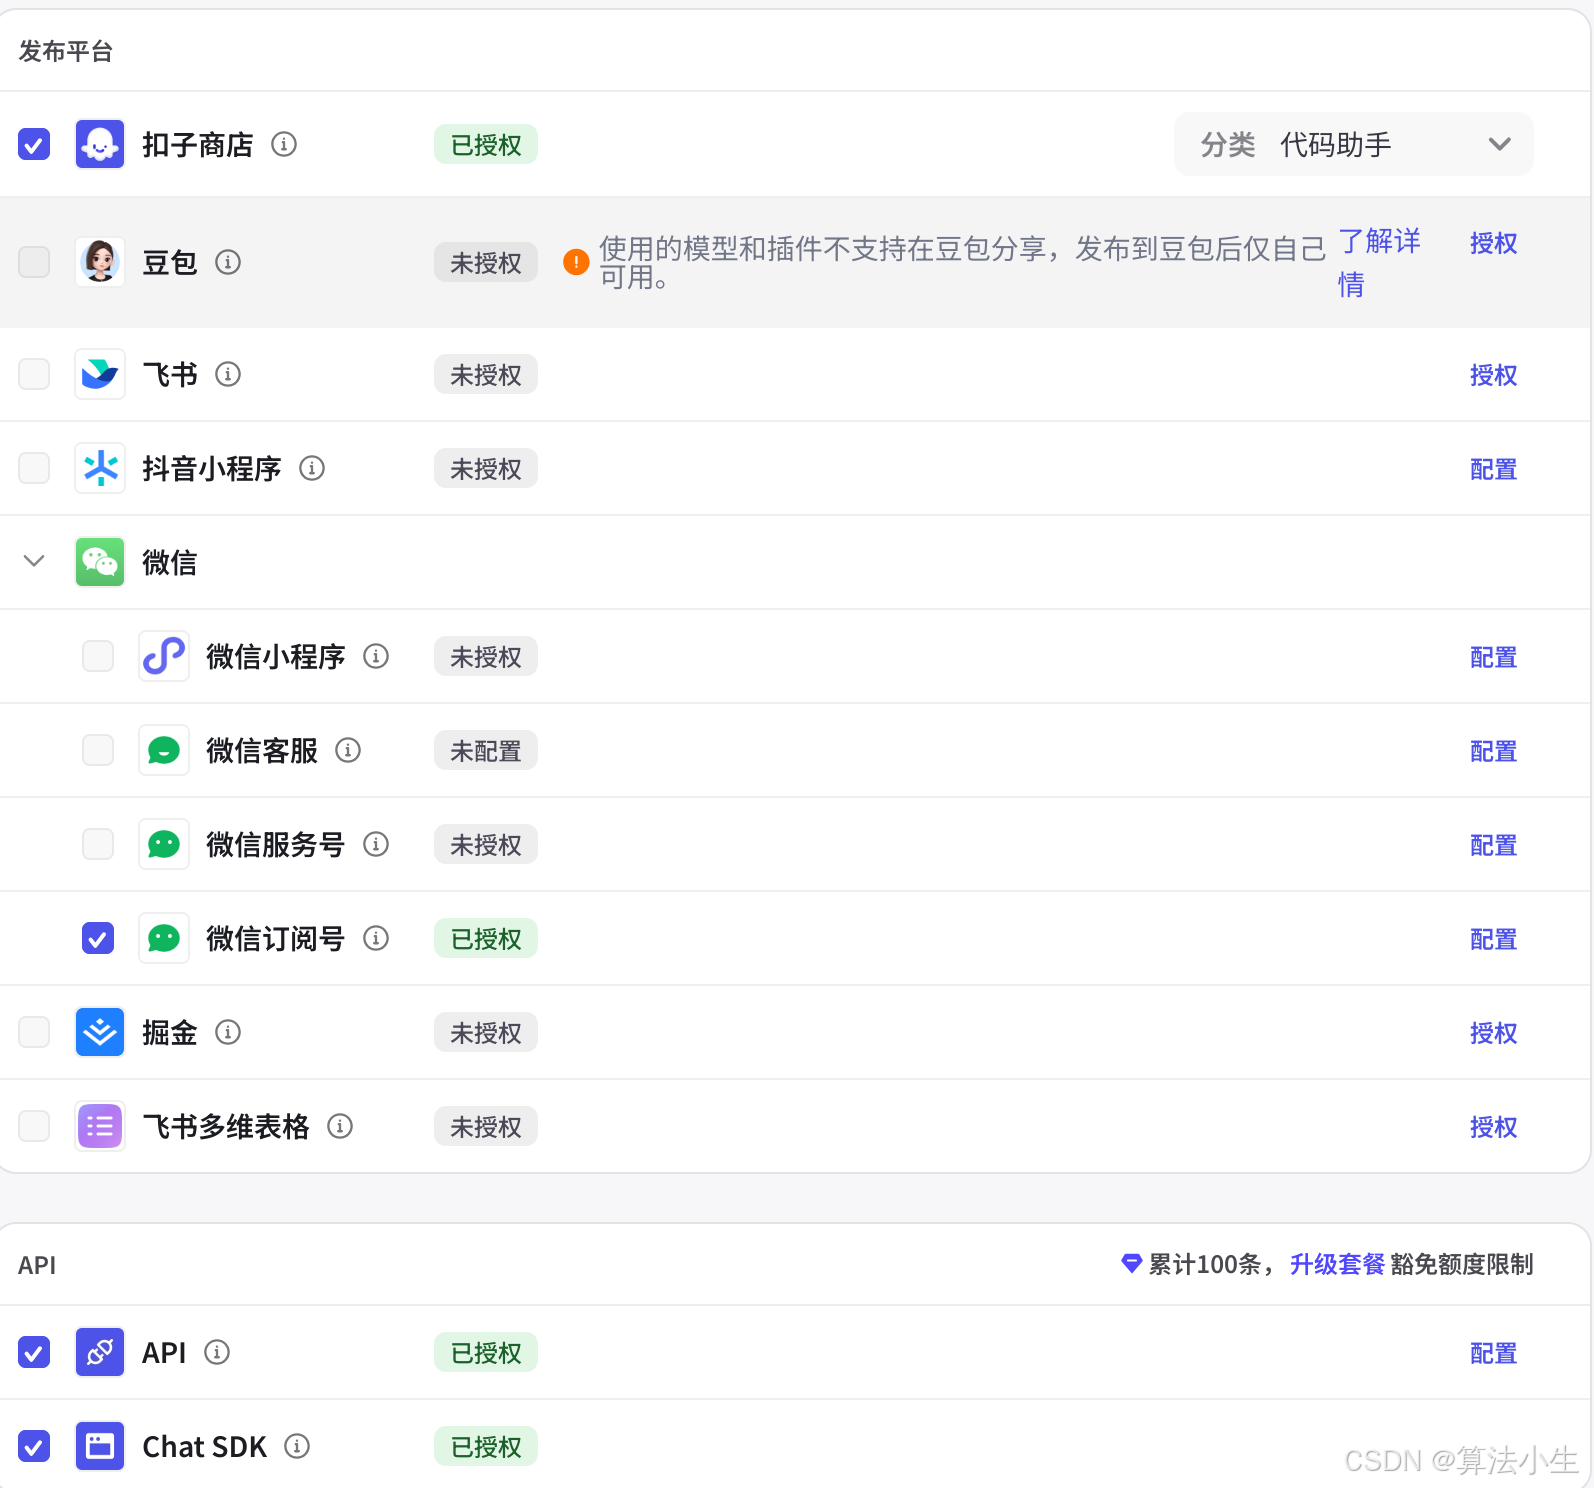Check the 抖音小程序 checkbox
Image resolution: width=1594 pixels, height=1488 pixels.
(x=34, y=468)
